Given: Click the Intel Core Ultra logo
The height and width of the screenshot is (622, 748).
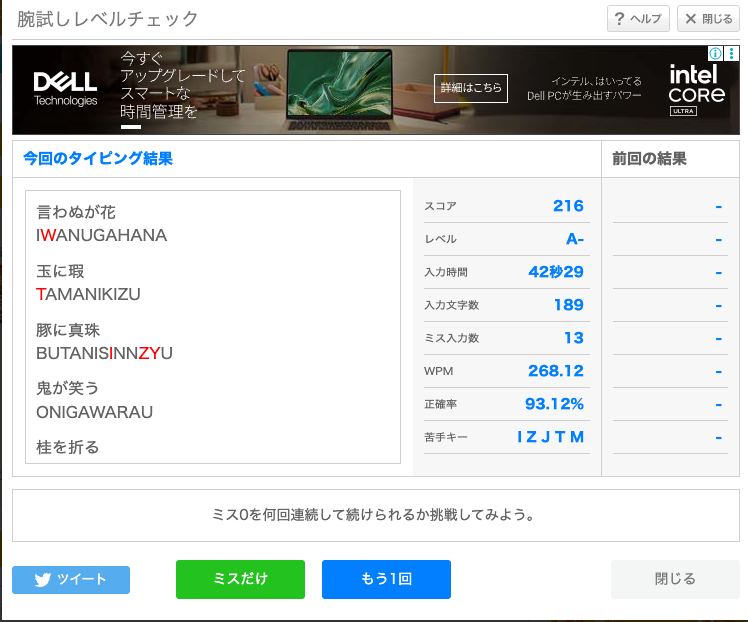Looking at the screenshot, I should 696,90.
